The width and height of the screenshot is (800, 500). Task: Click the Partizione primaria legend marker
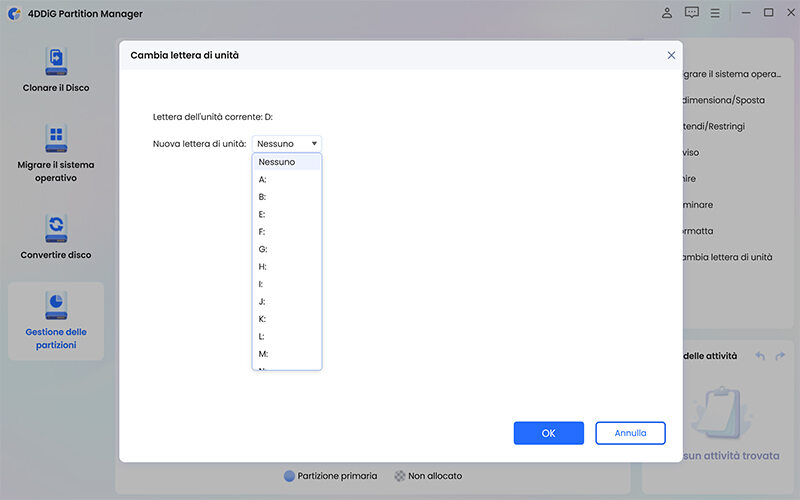pyautogui.click(x=289, y=476)
